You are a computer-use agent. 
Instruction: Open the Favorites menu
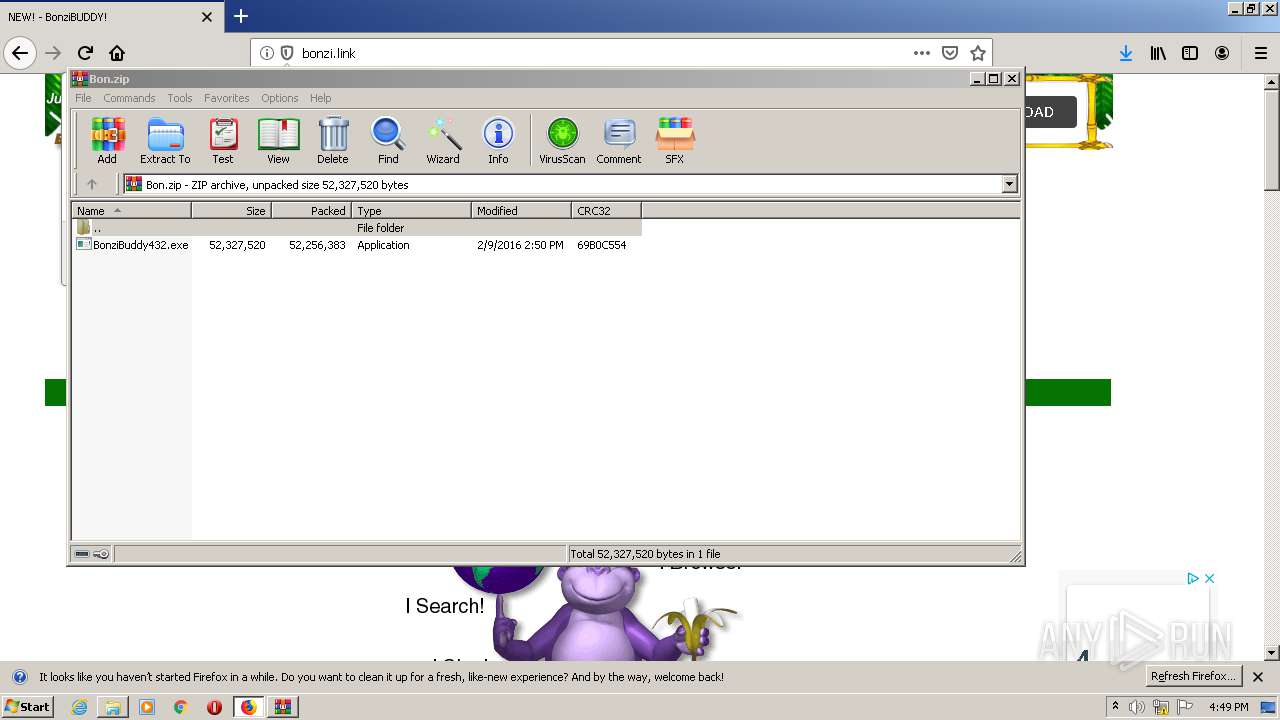click(x=227, y=98)
